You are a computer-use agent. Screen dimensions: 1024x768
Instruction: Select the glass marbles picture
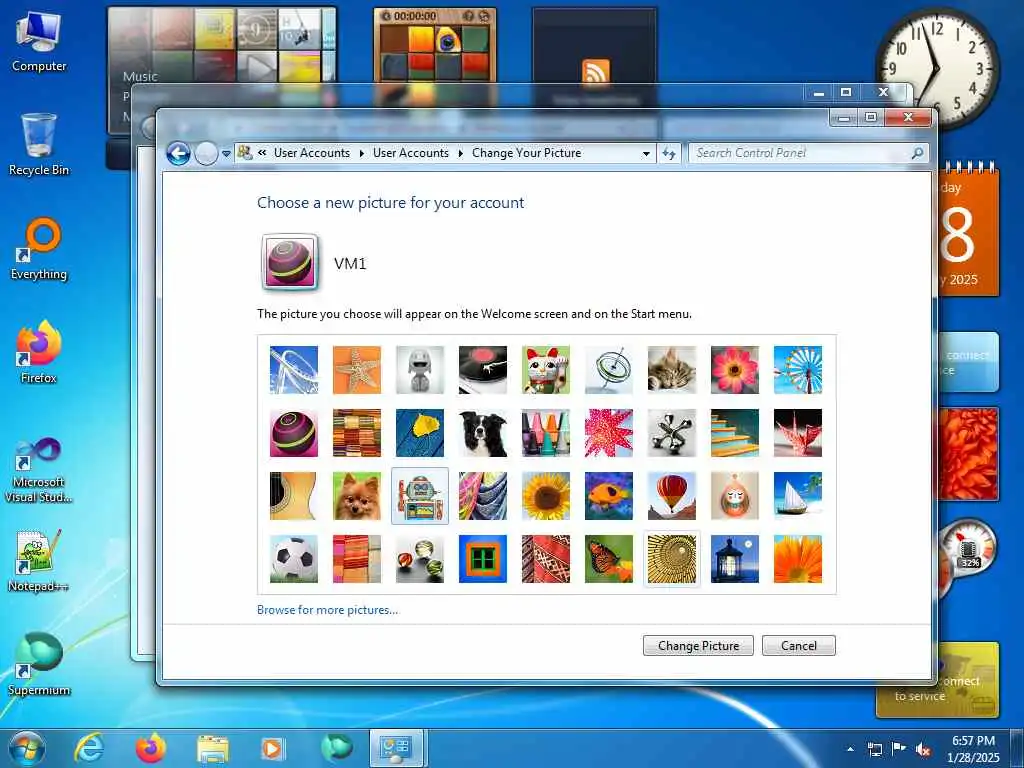420,559
